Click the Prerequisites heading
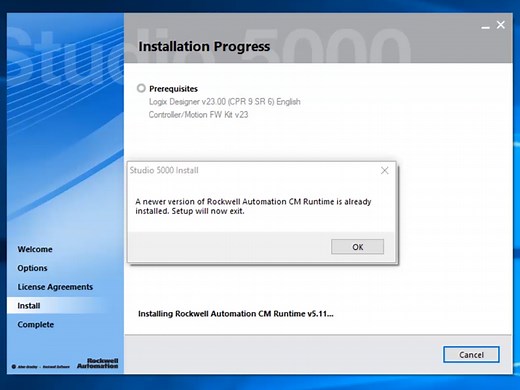The width and height of the screenshot is (520, 390). 173,89
